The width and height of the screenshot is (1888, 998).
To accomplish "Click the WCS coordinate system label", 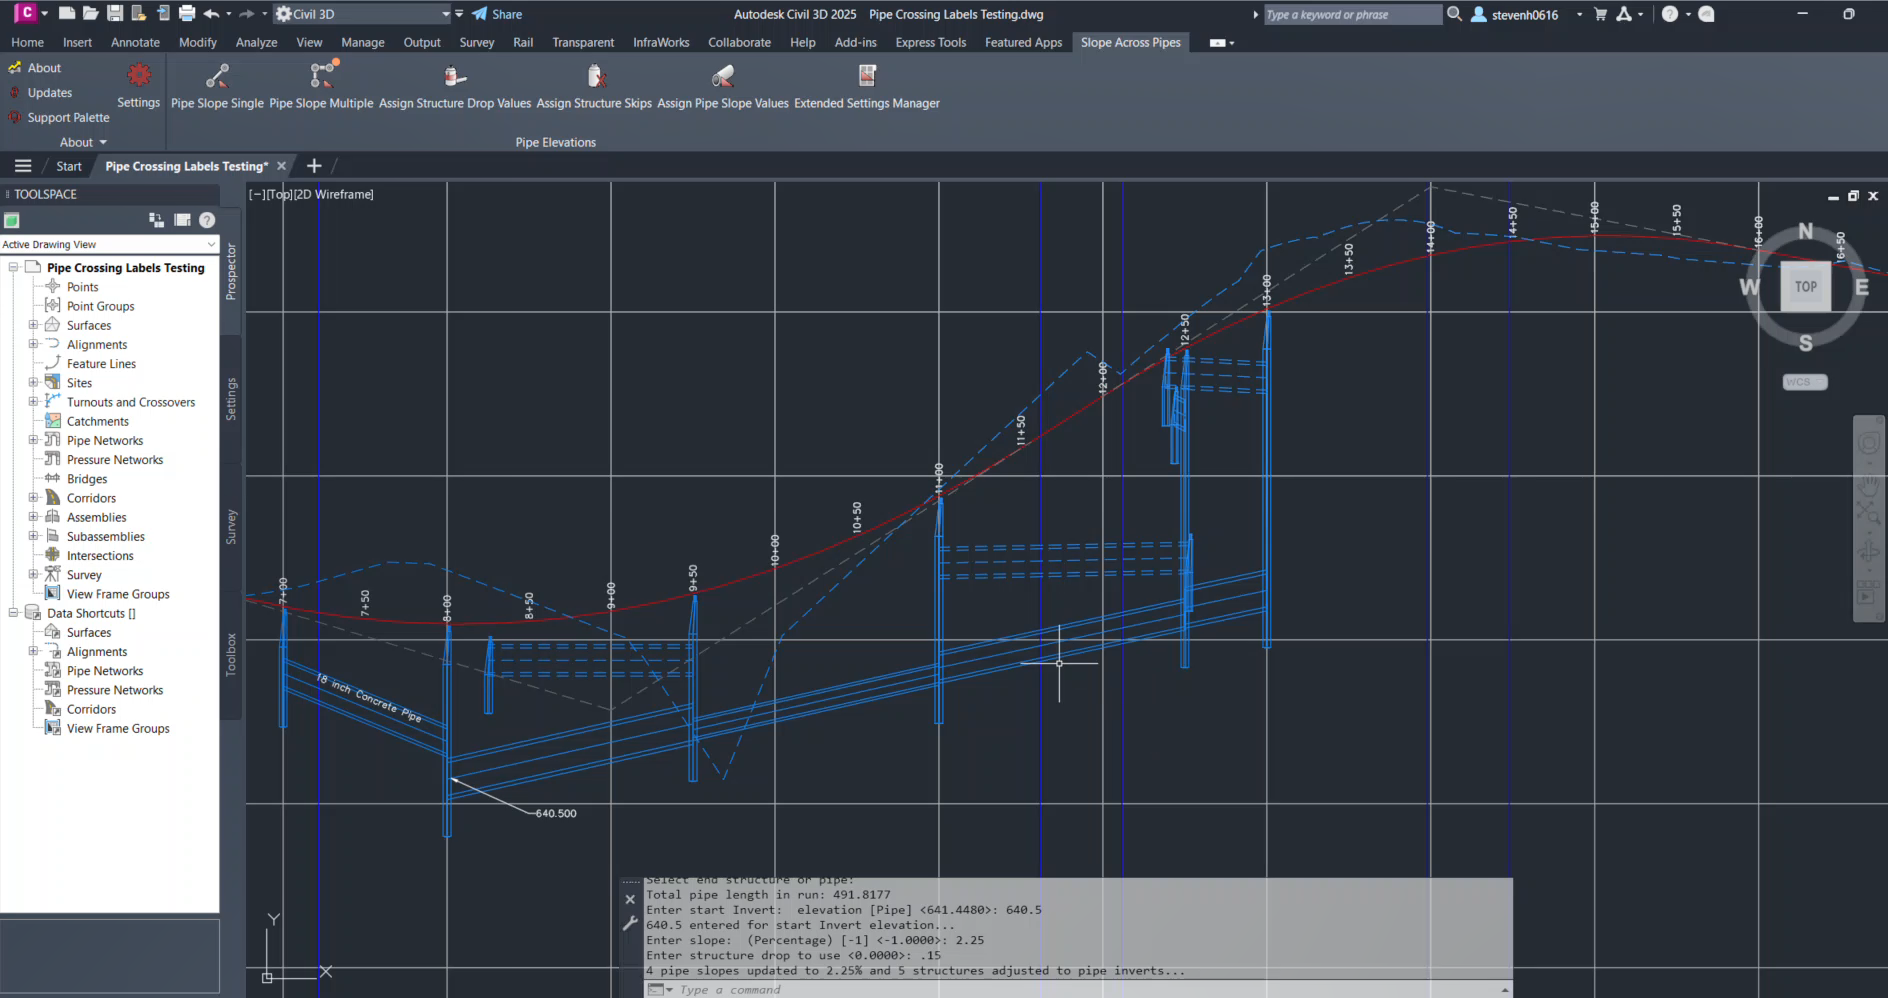I will [1805, 382].
